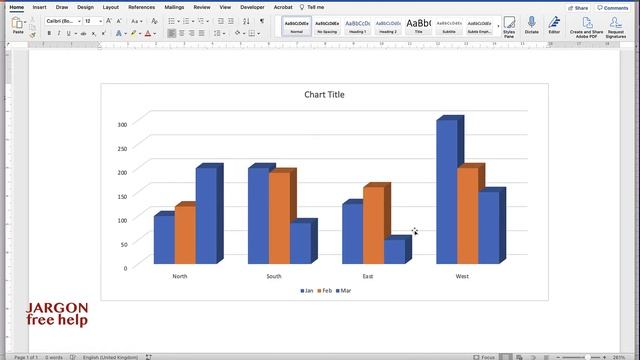Open the Layout ribbon tab
This screenshot has height=360, width=640.
(111, 7)
